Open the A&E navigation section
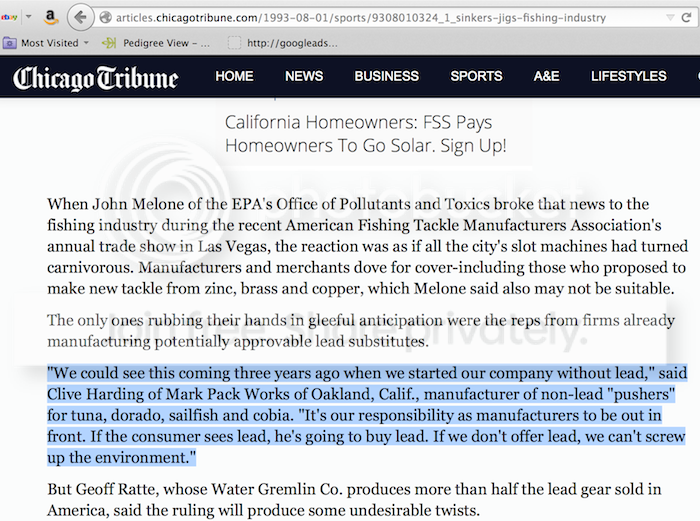This screenshot has width=700, height=521. 546,76
